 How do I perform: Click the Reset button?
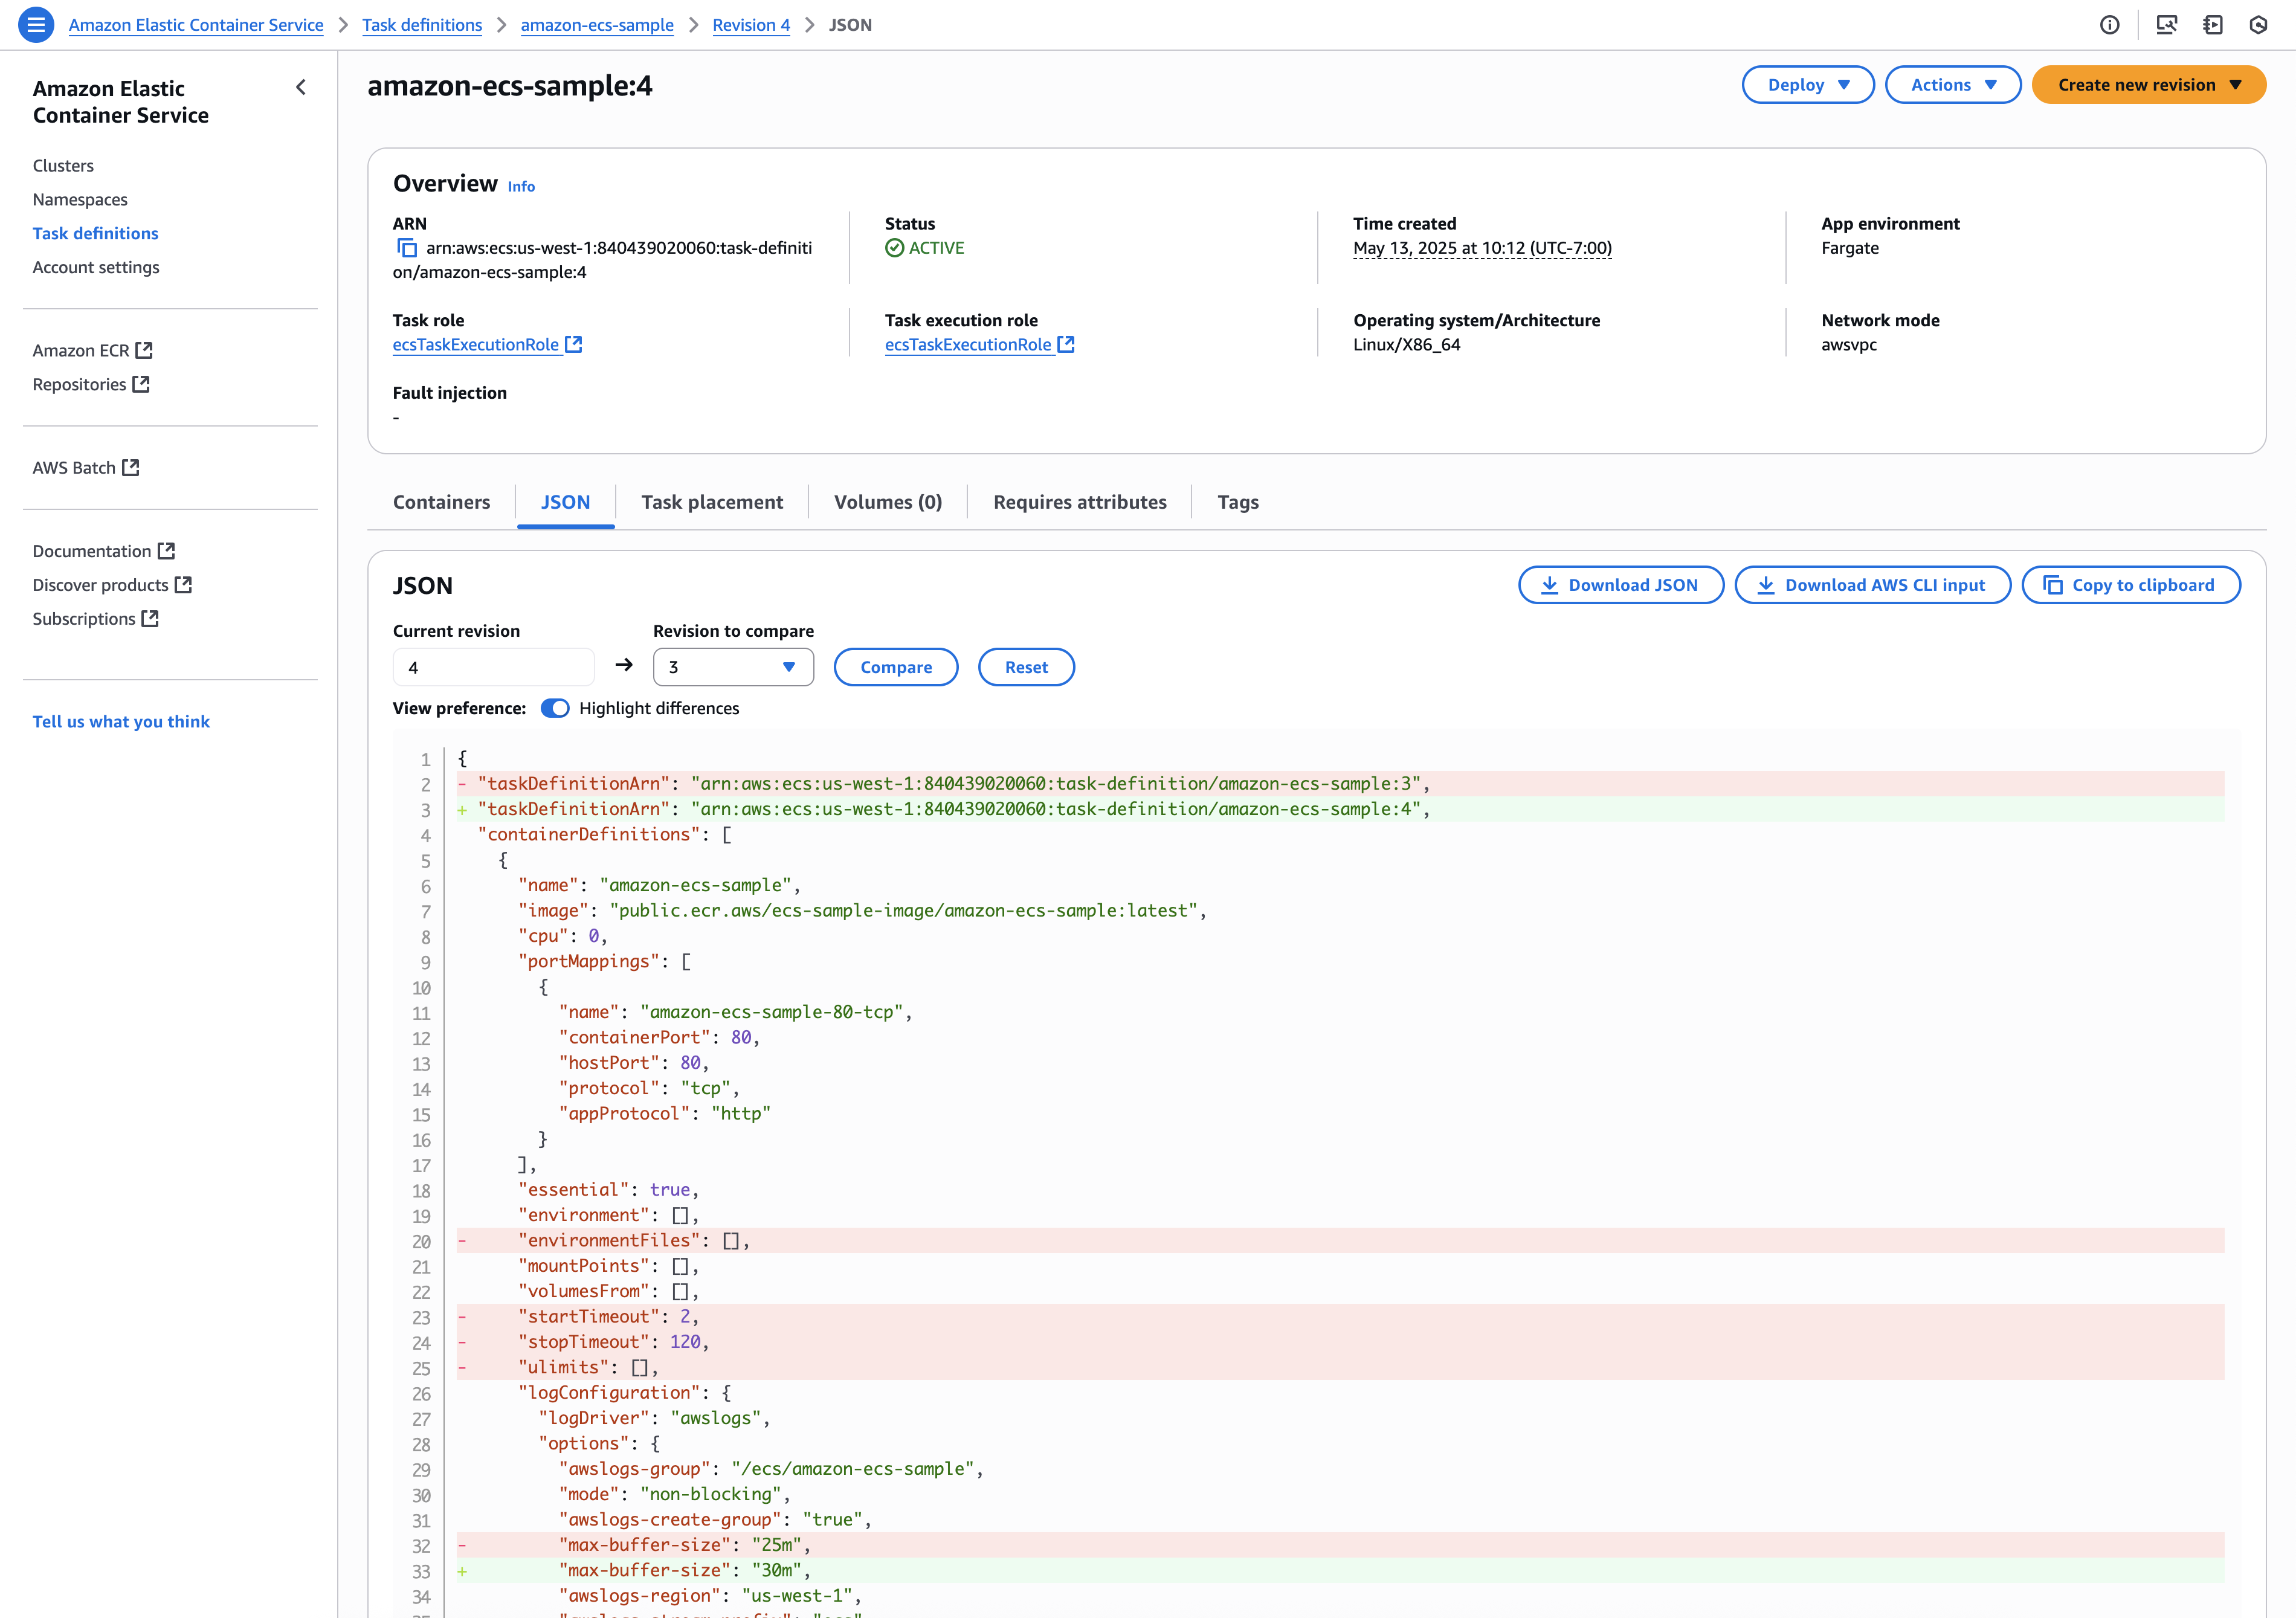tap(1026, 667)
